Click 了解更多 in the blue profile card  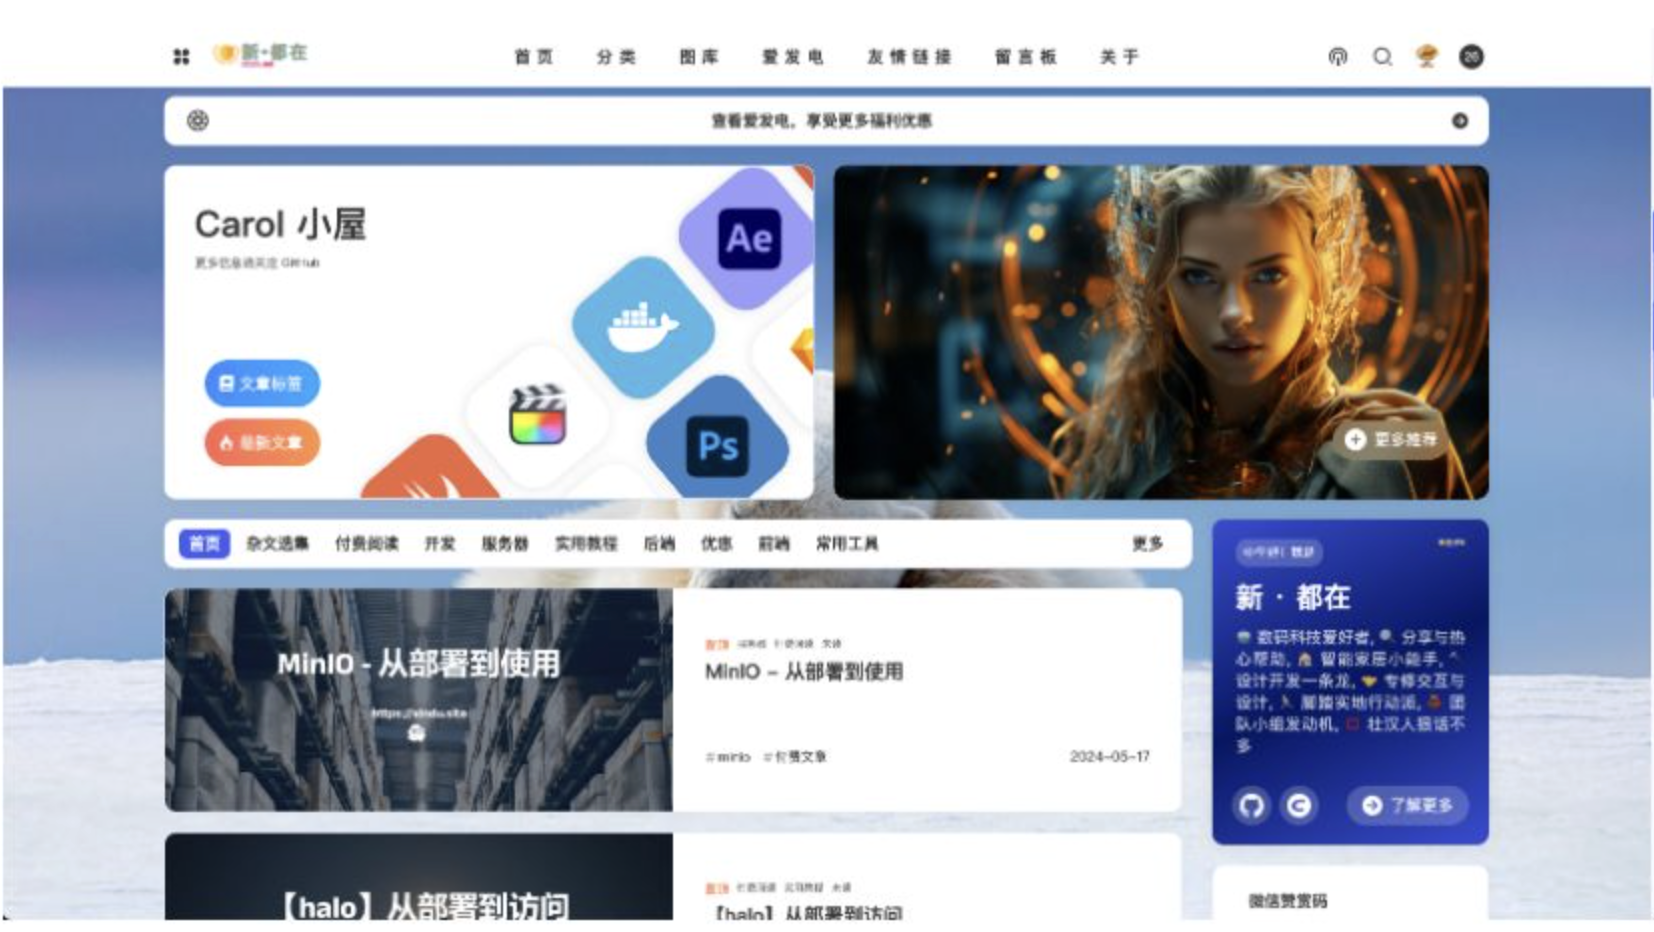(x=1407, y=806)
